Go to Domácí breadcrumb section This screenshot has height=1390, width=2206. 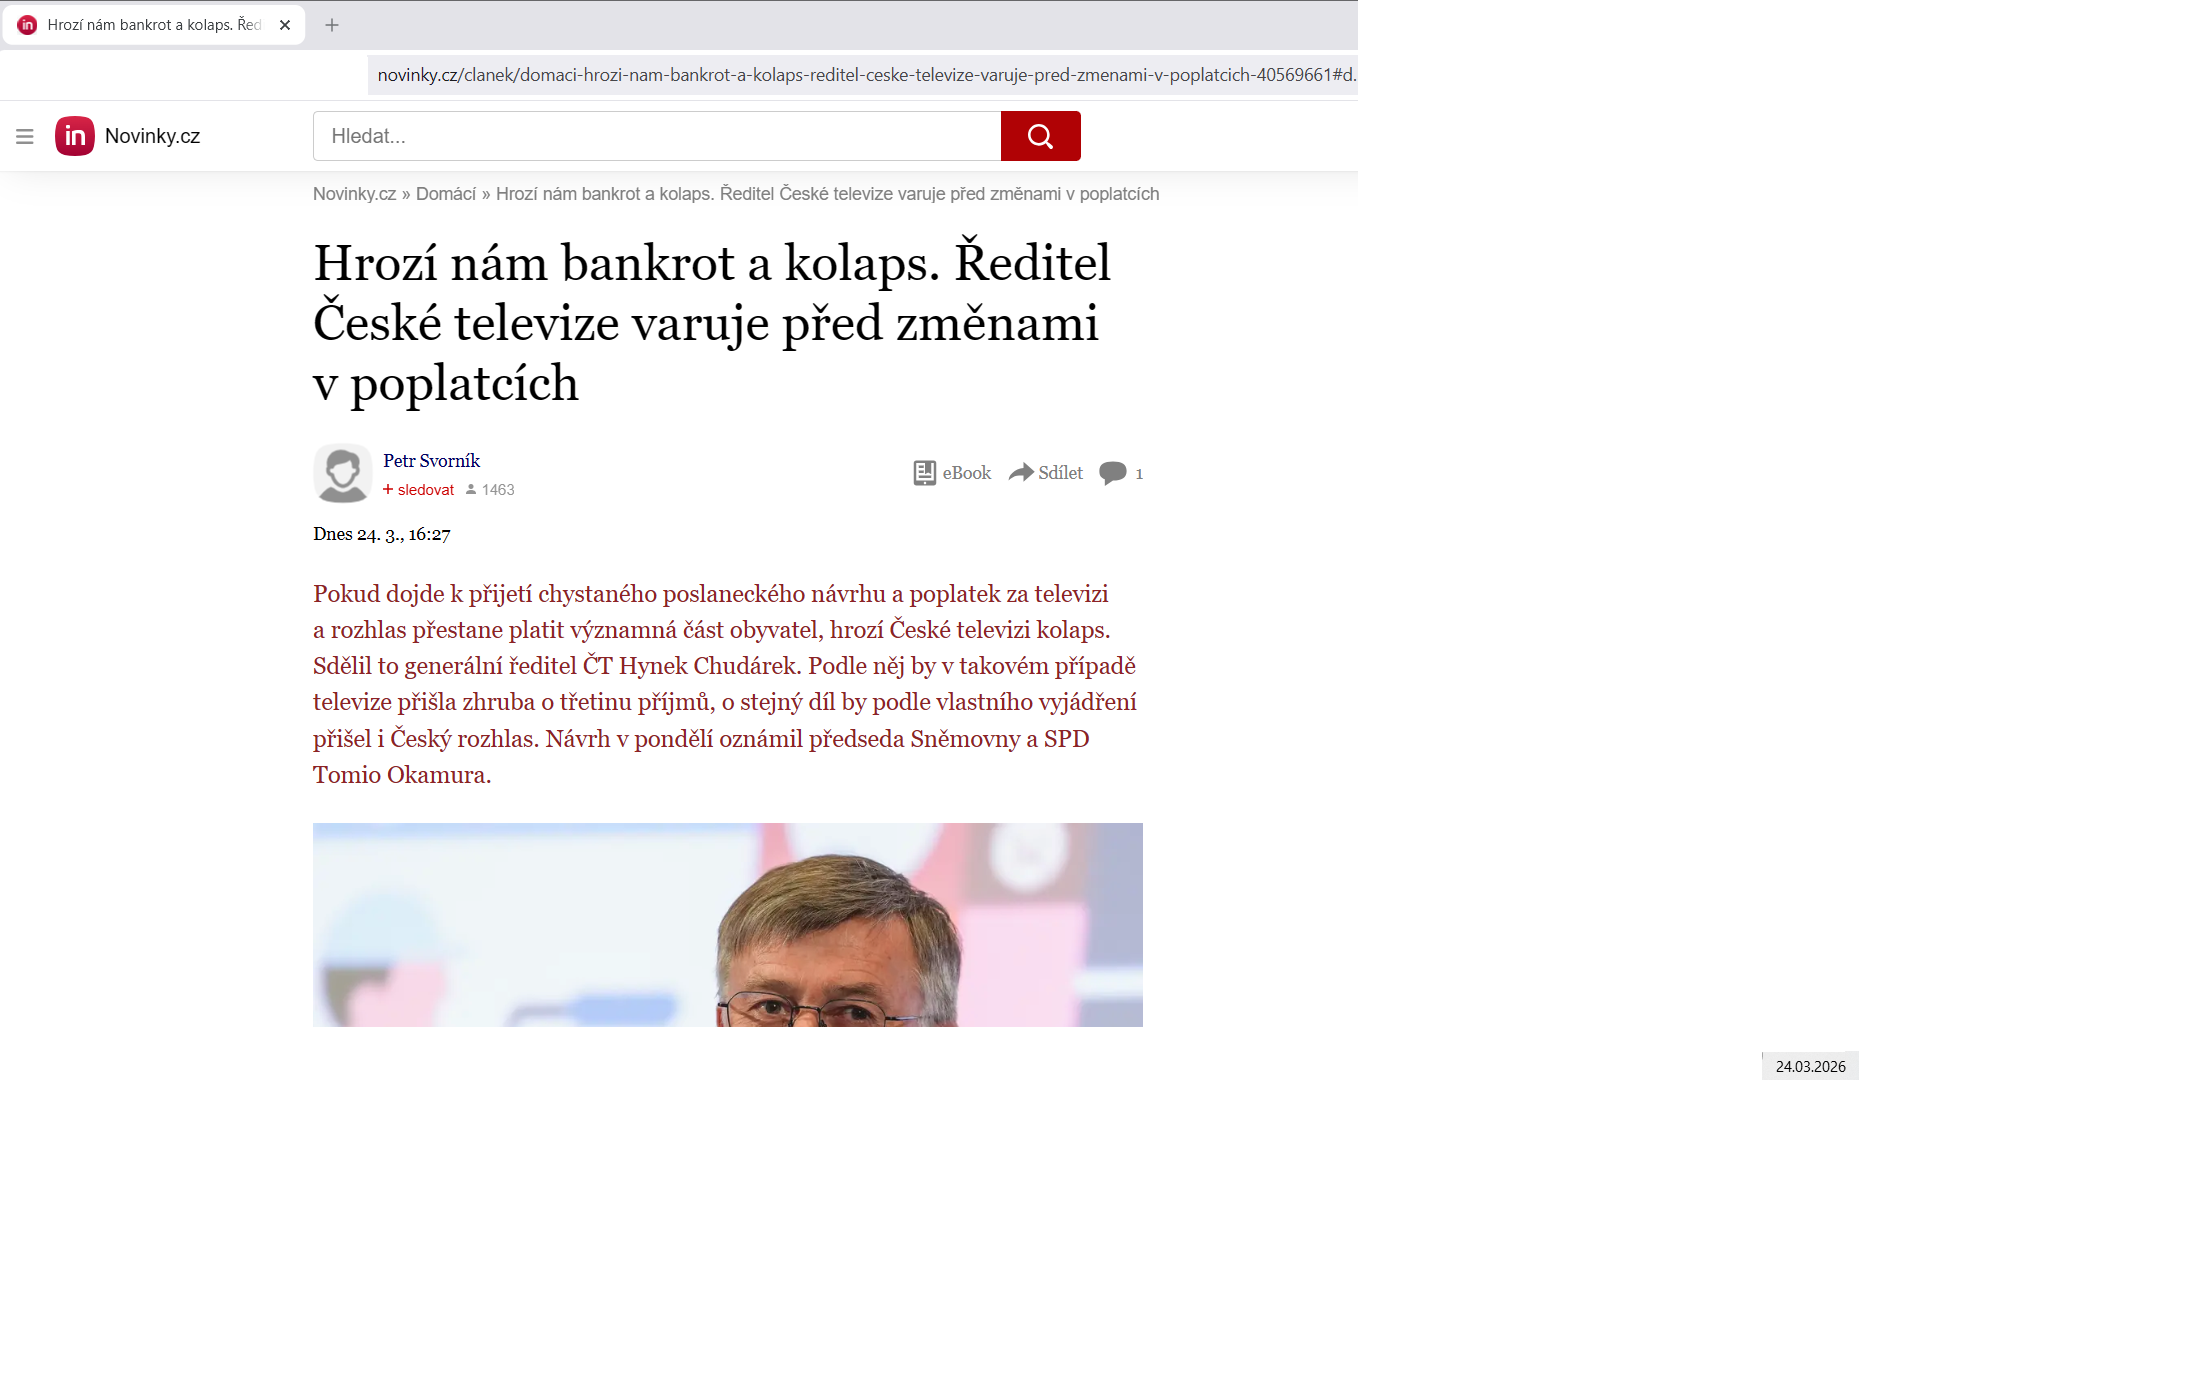(446, 194)
